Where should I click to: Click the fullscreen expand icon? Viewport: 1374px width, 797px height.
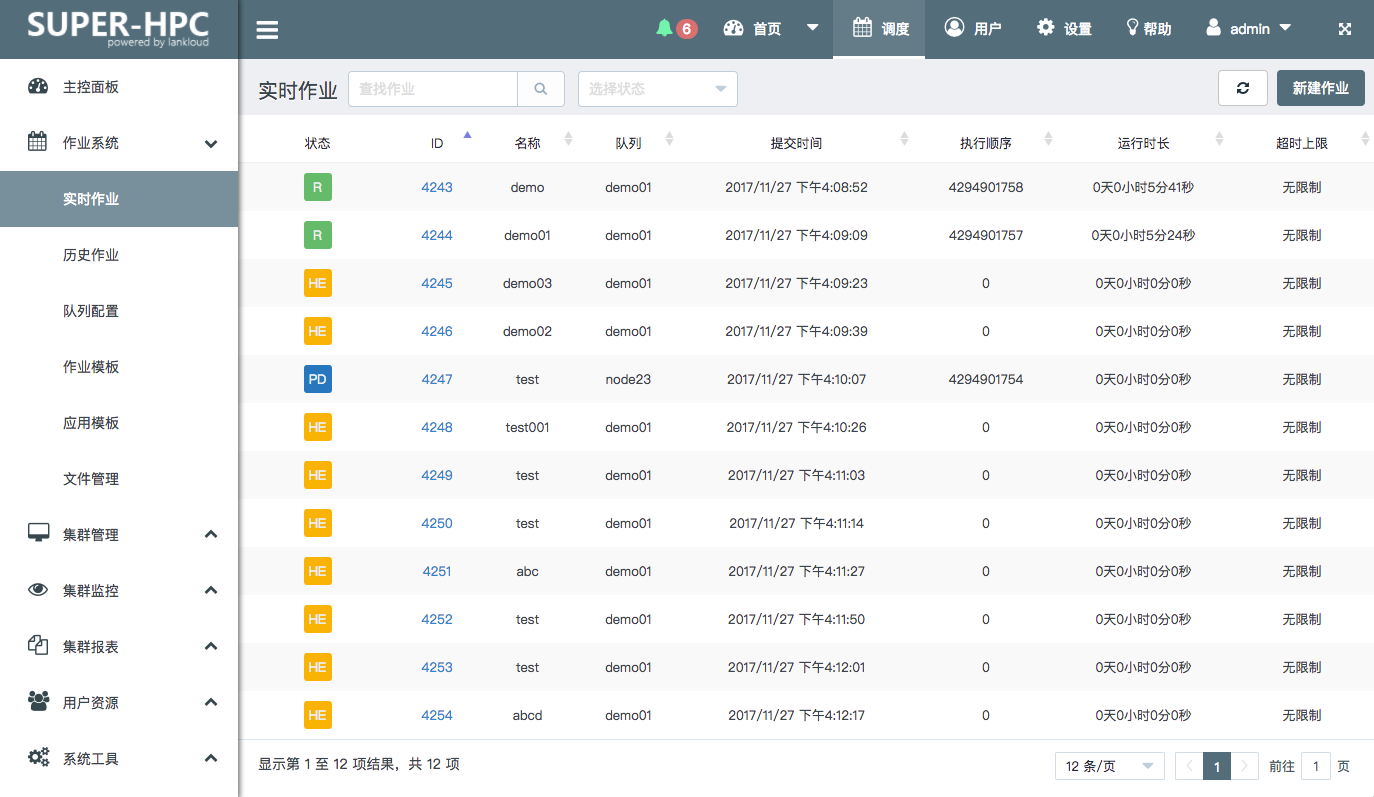1345,29
